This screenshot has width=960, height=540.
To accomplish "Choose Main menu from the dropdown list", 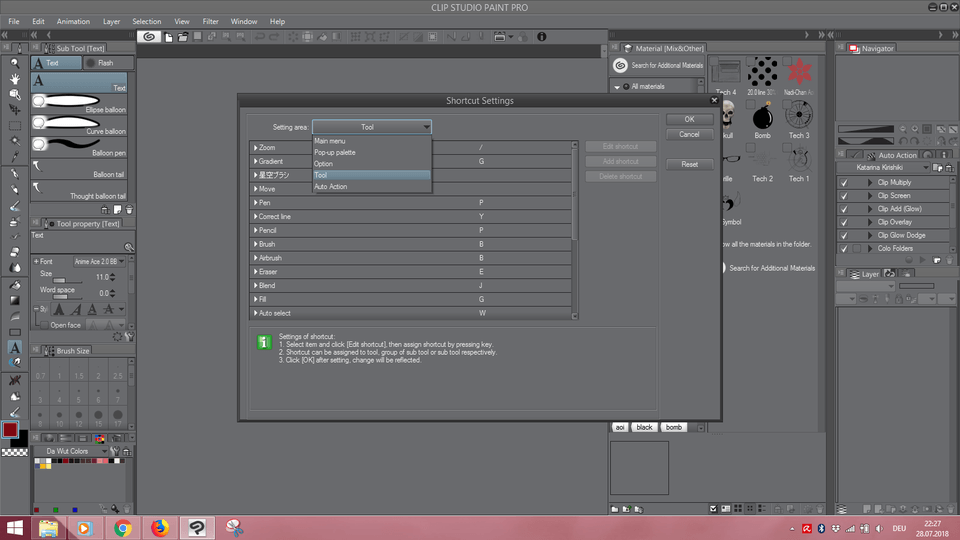I will pyautogui.click(x=330, y=141).
